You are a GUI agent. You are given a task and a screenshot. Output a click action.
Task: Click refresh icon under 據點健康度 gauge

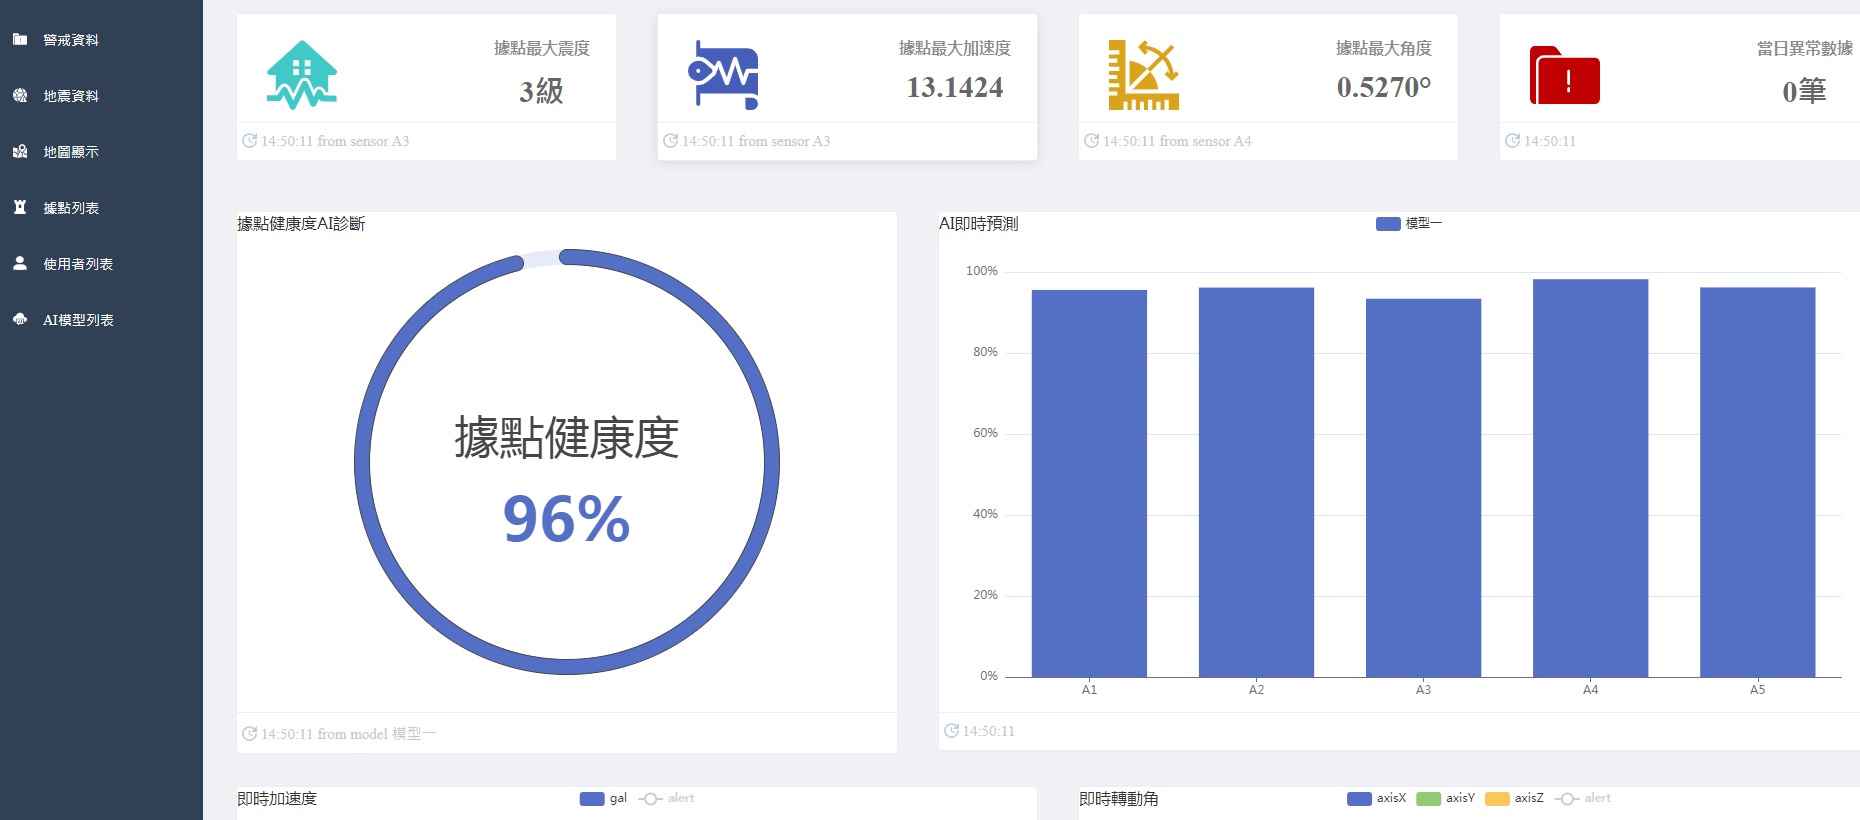[x=249, y=734]
